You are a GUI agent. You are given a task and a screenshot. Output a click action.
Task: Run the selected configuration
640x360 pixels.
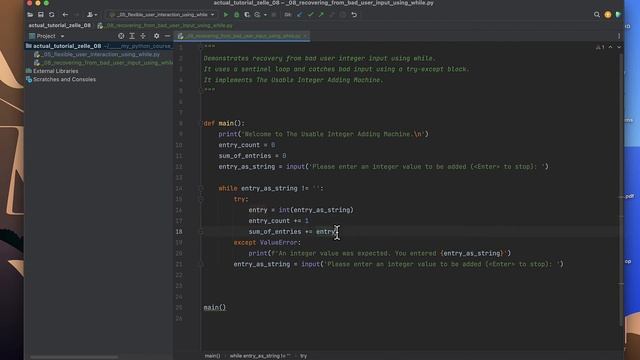click(226, 15)
